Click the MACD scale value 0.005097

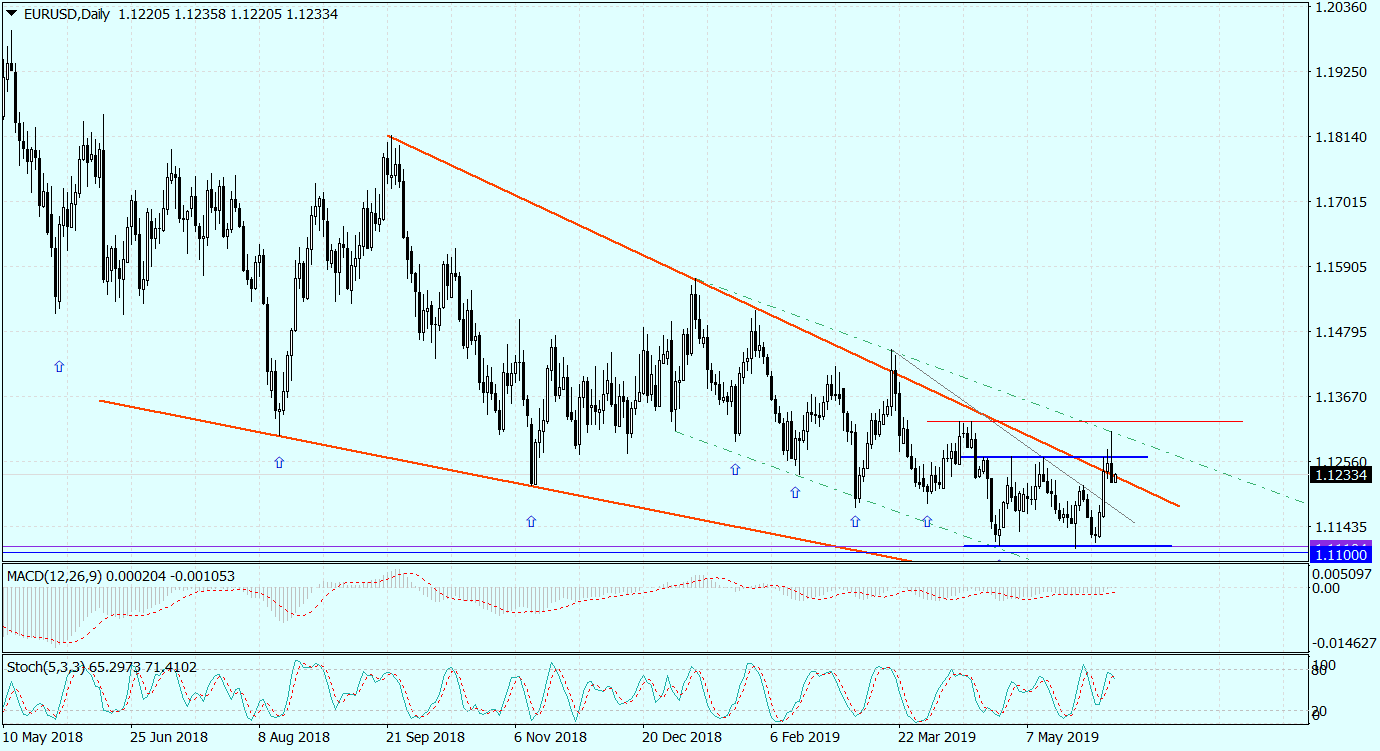click(1342, 574)
